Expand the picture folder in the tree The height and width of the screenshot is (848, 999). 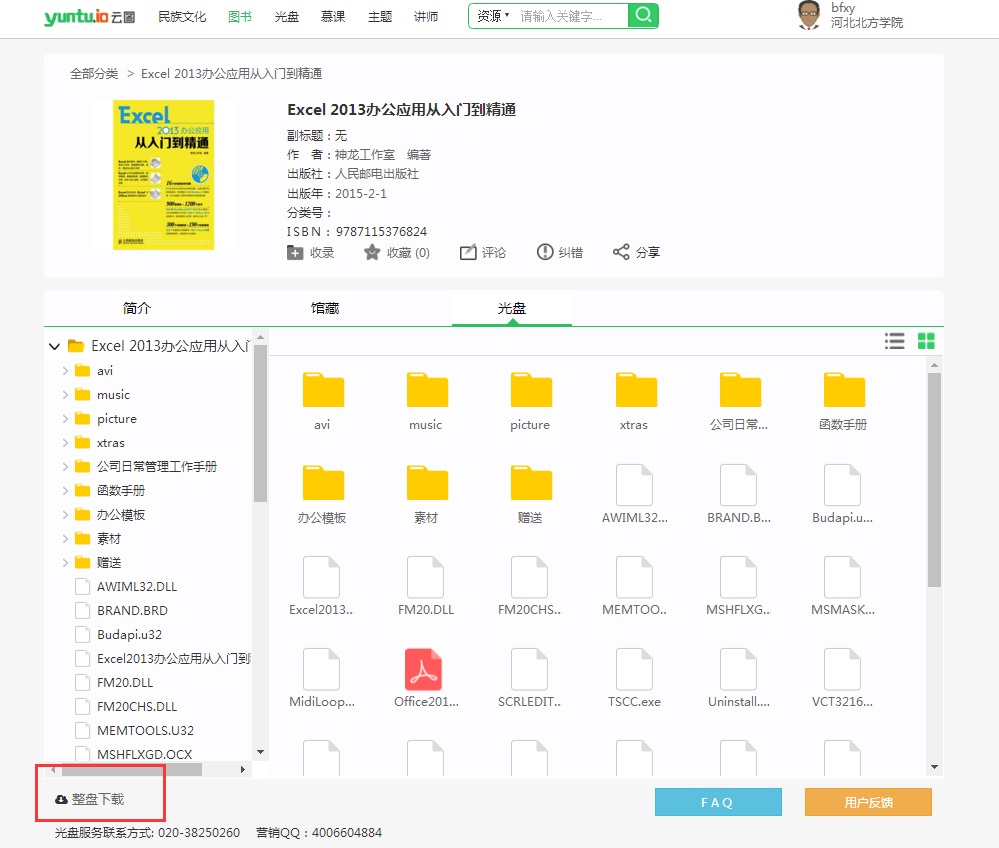coord(65,419)
